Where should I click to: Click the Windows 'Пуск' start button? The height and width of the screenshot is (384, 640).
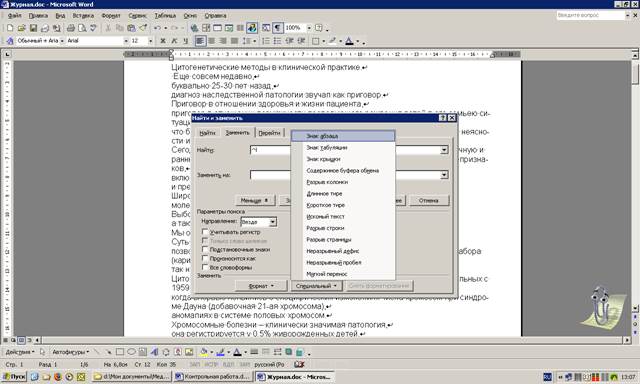(14, 377)
